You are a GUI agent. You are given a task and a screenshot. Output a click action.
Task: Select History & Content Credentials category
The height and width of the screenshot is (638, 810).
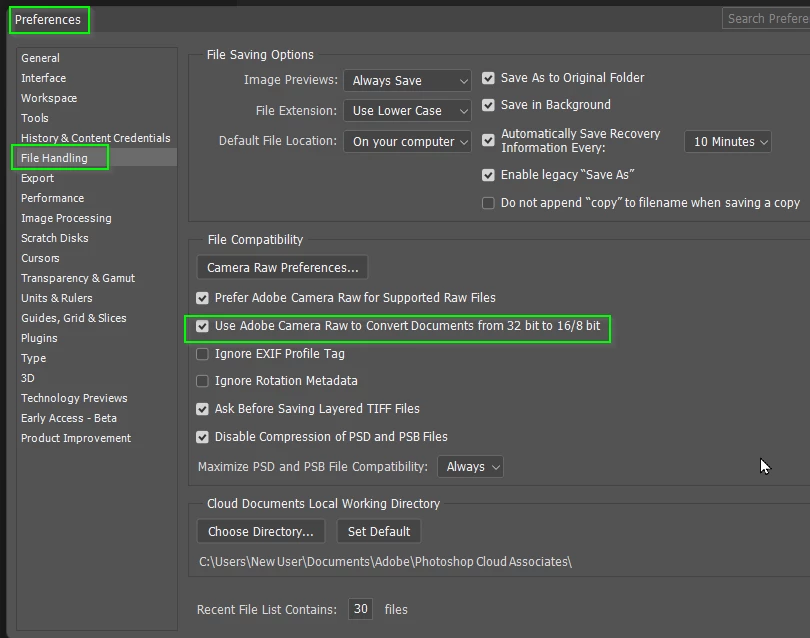coord(96,138)
